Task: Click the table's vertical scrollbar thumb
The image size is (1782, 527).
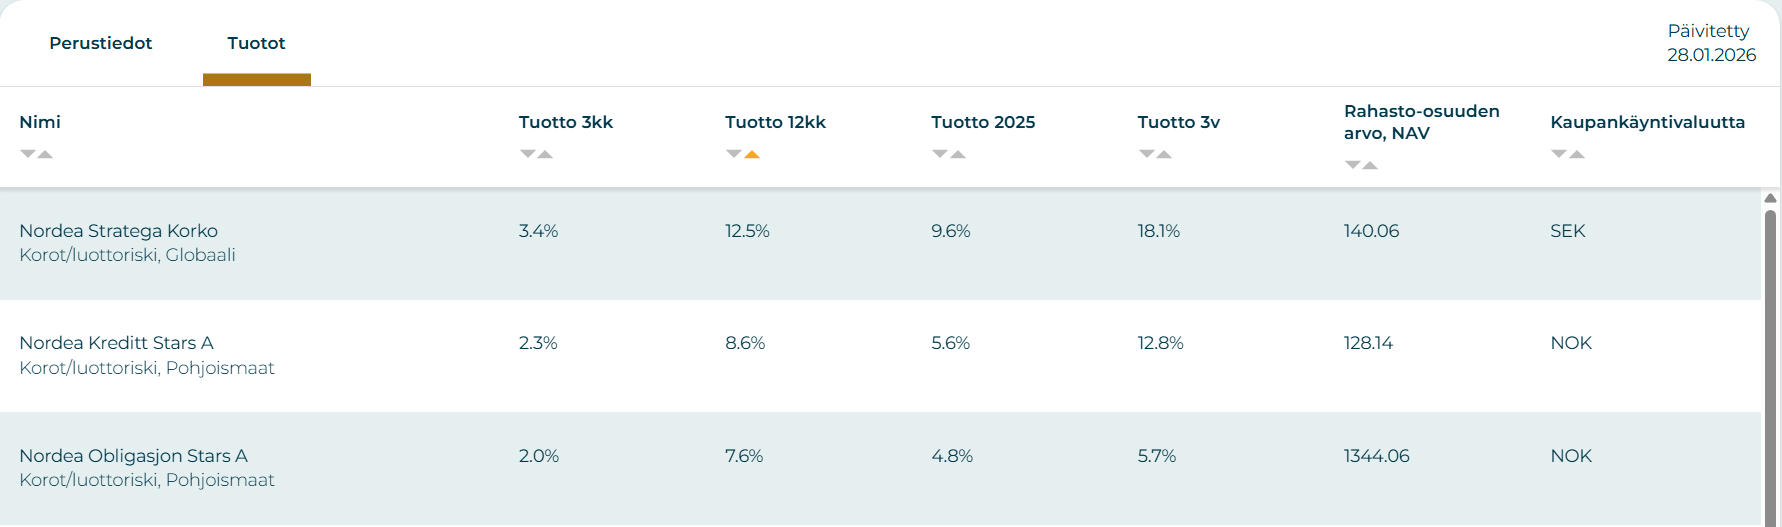Action: (1770, 360)
